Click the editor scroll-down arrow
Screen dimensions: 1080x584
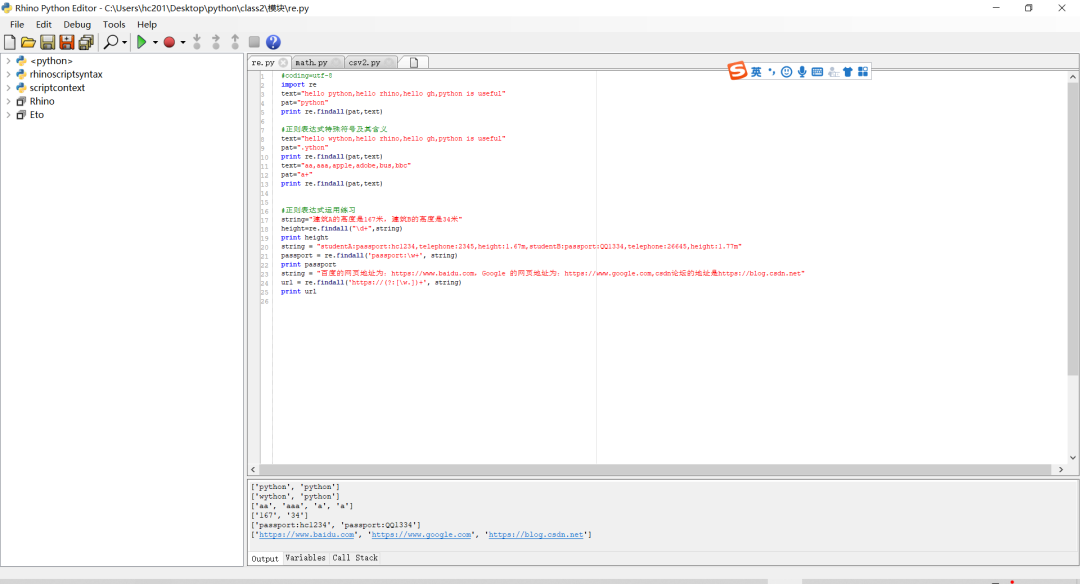pos(1072,457)
